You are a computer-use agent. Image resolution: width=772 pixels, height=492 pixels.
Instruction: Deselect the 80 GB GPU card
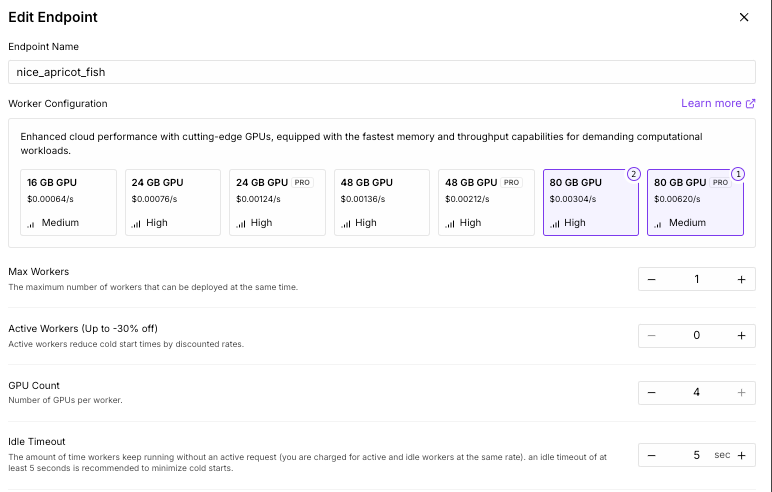pos(590,202)
